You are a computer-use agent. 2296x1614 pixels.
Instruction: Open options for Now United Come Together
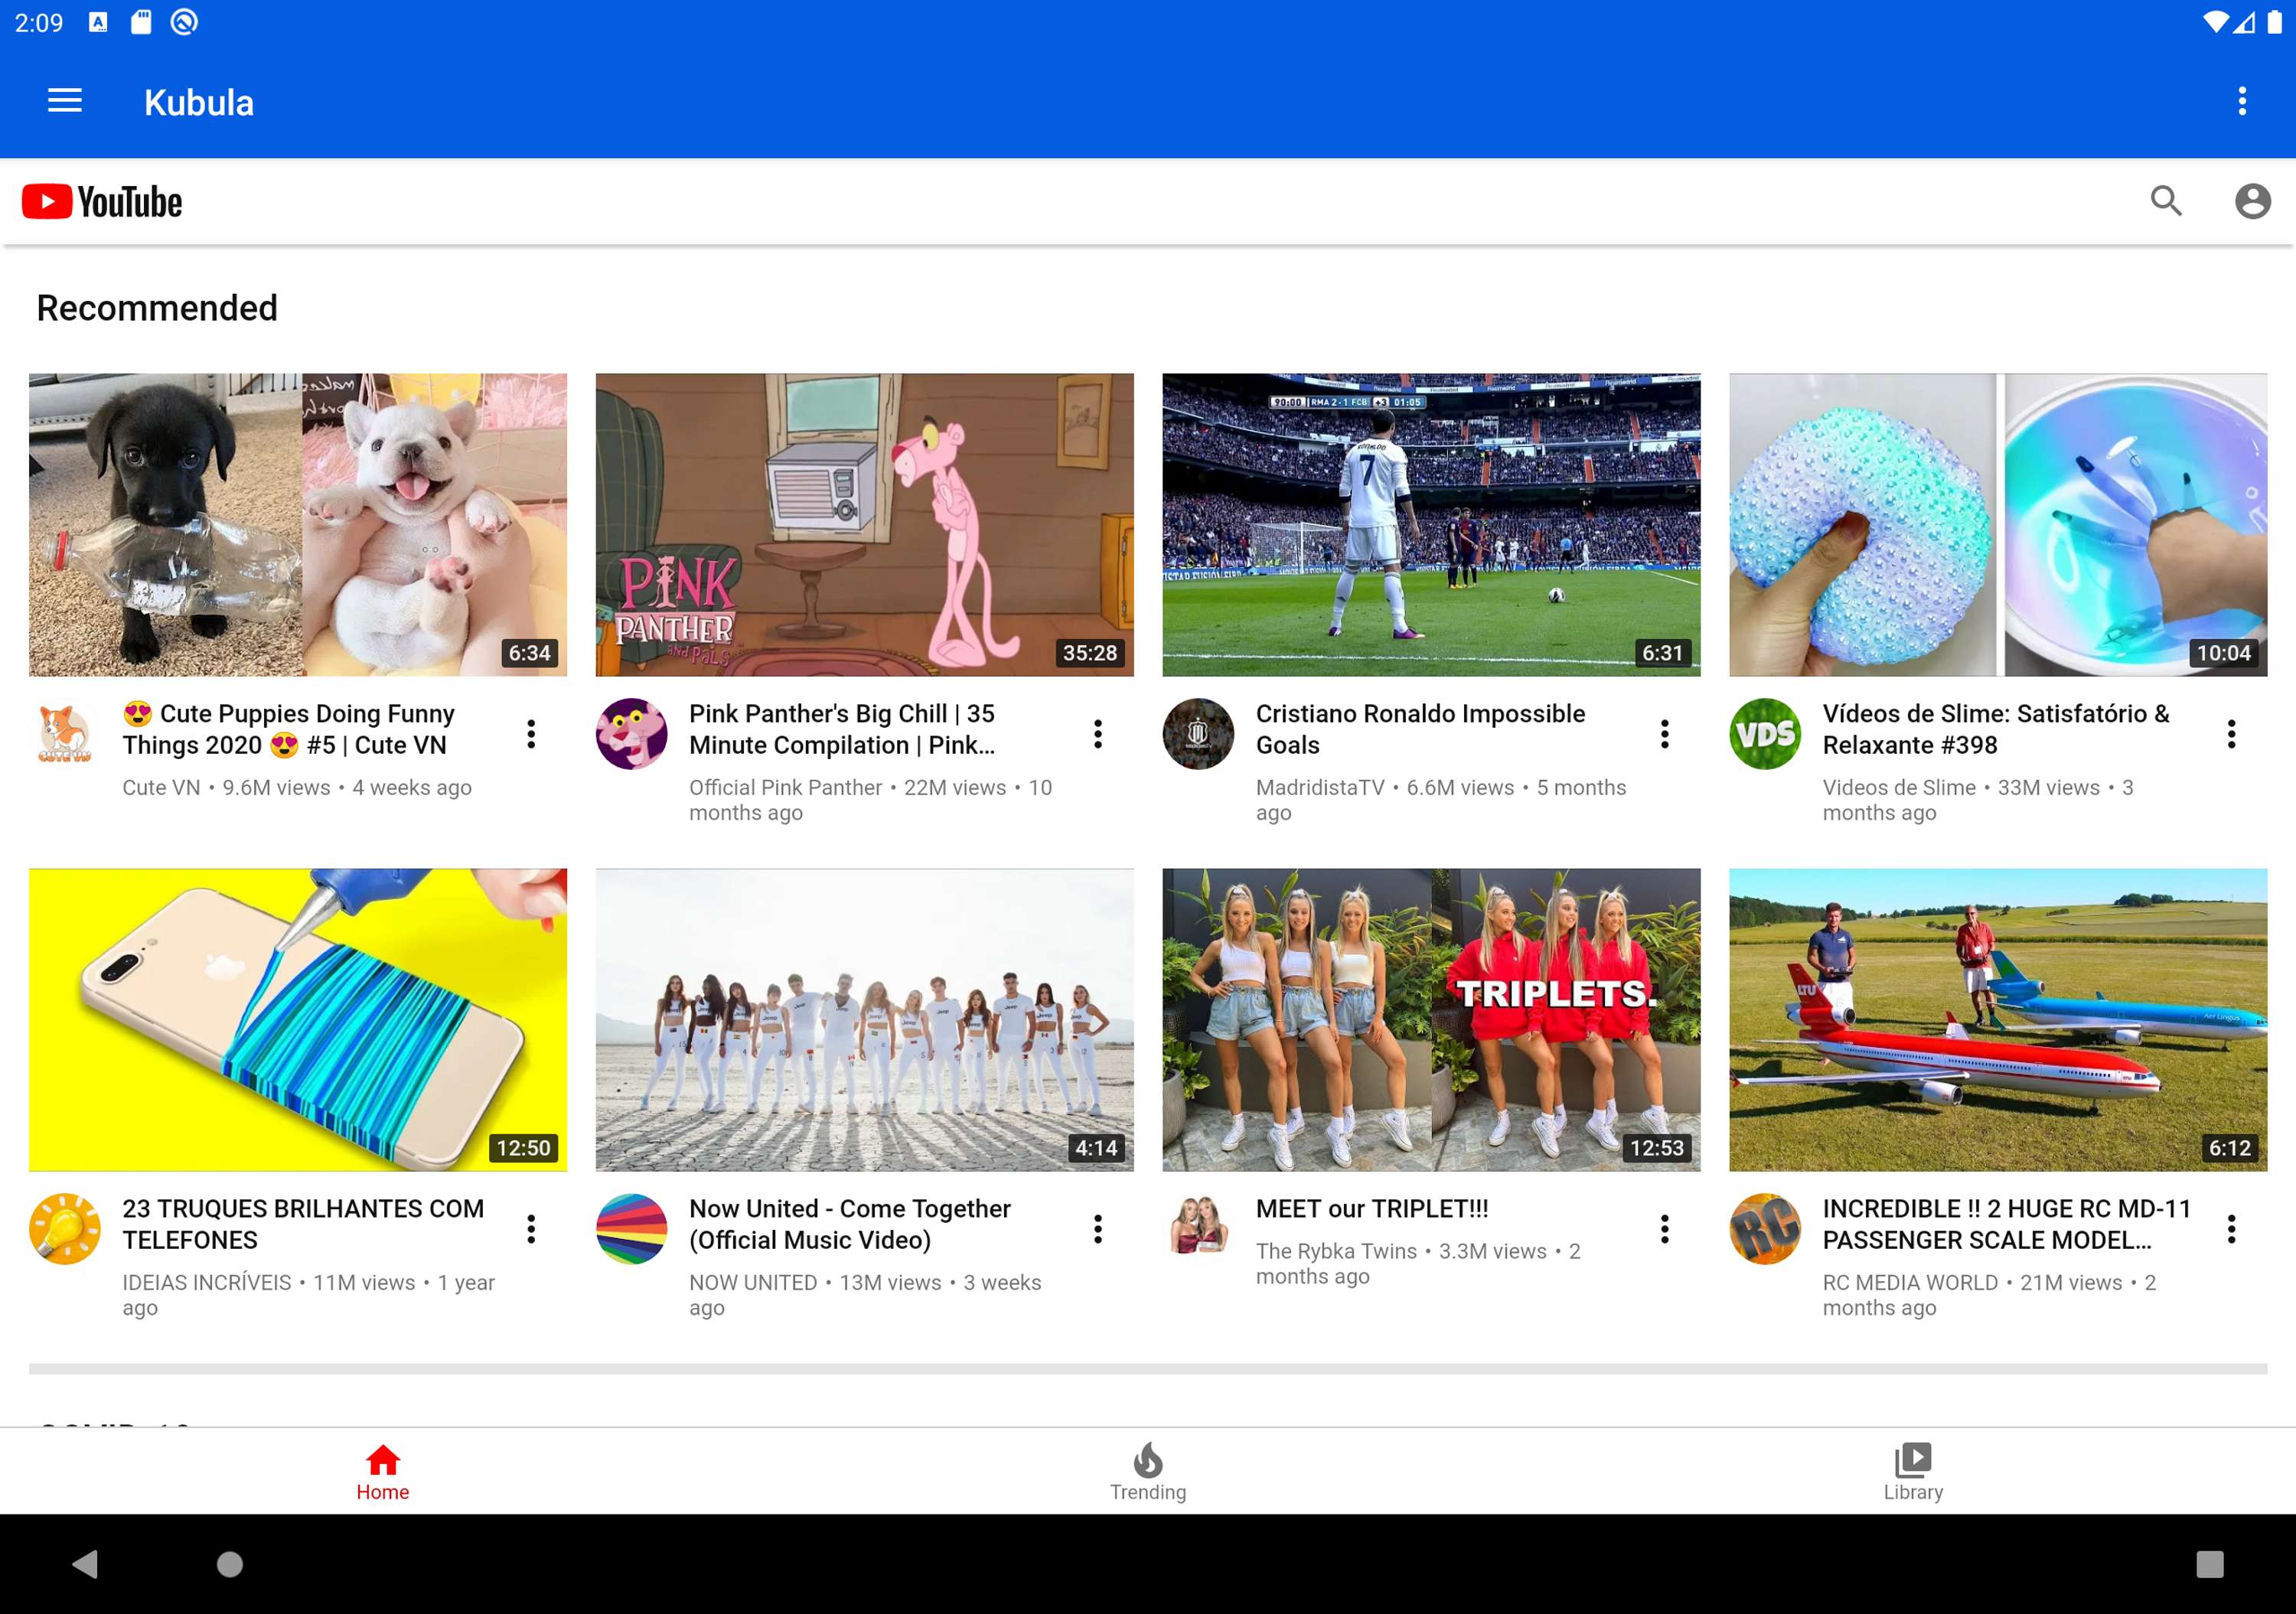point(1098,1229)
